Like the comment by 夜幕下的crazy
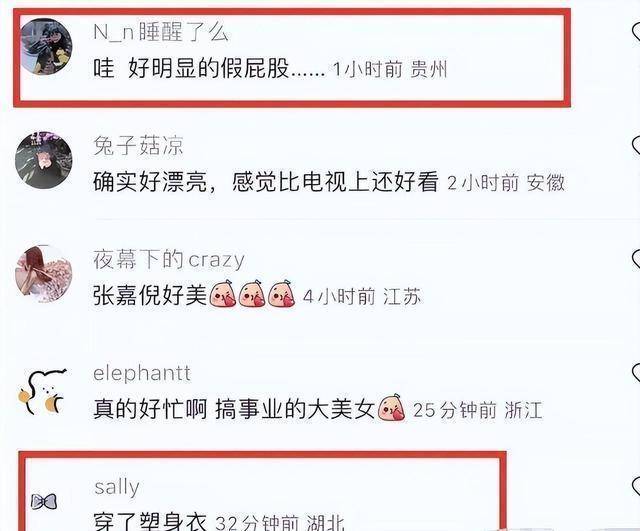 [x=636, y=260]
